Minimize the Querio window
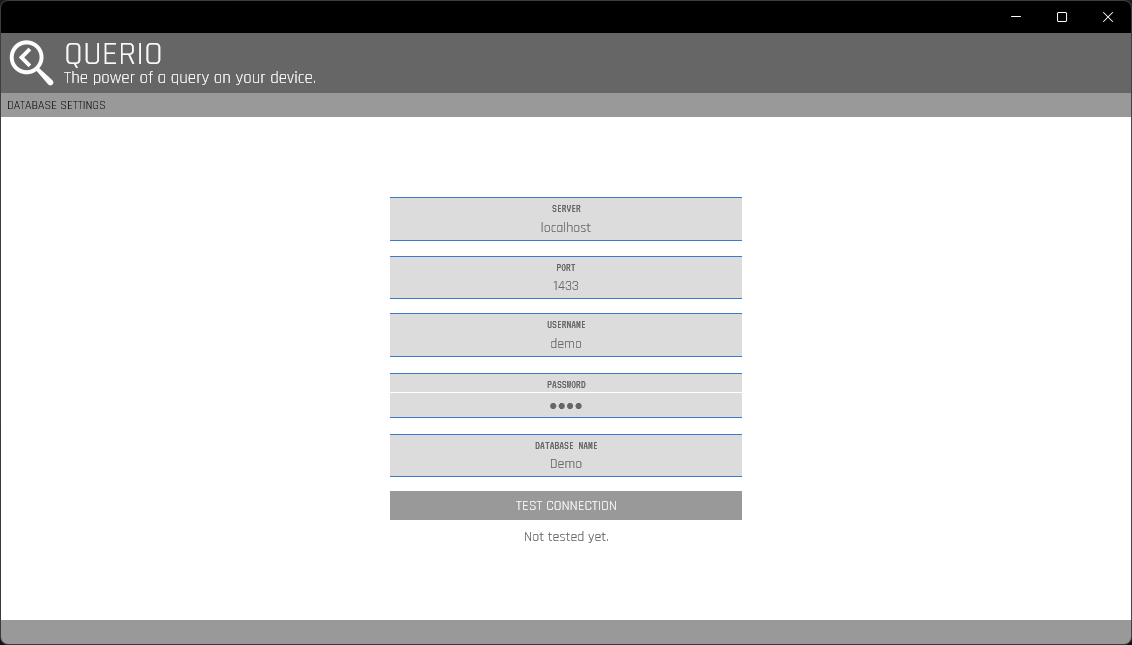 [x=1016, y=17]
